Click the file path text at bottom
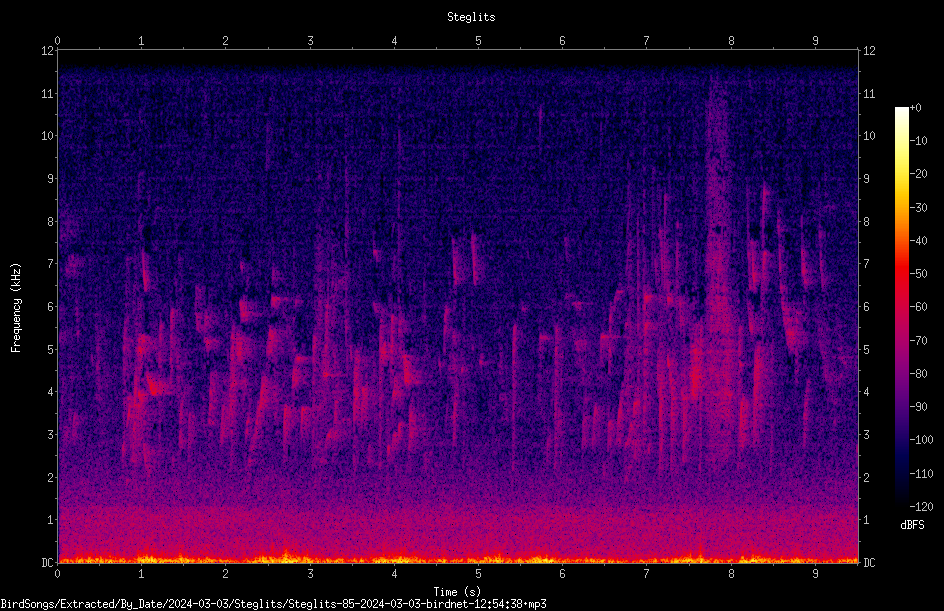 273,604
